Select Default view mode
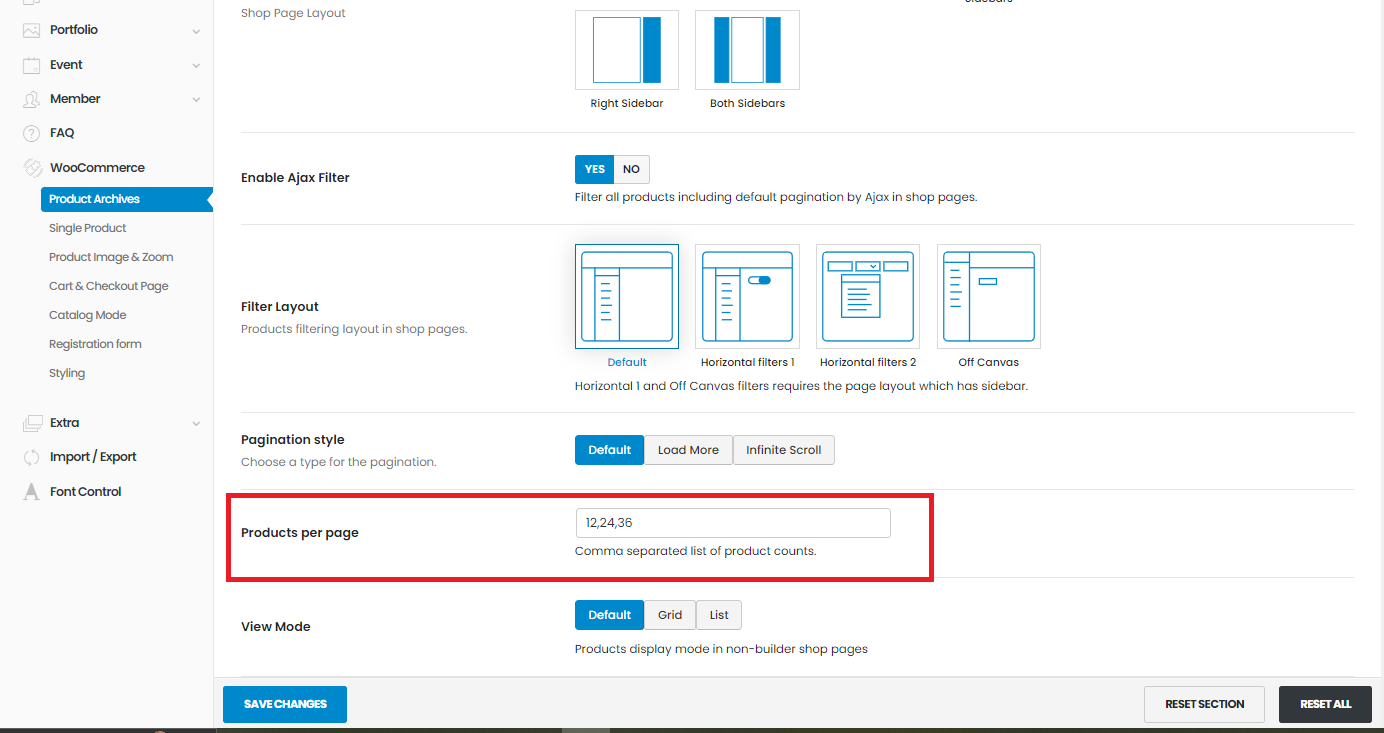The height and width of the screenshot is (733, 1384). [x=609, y=615]
